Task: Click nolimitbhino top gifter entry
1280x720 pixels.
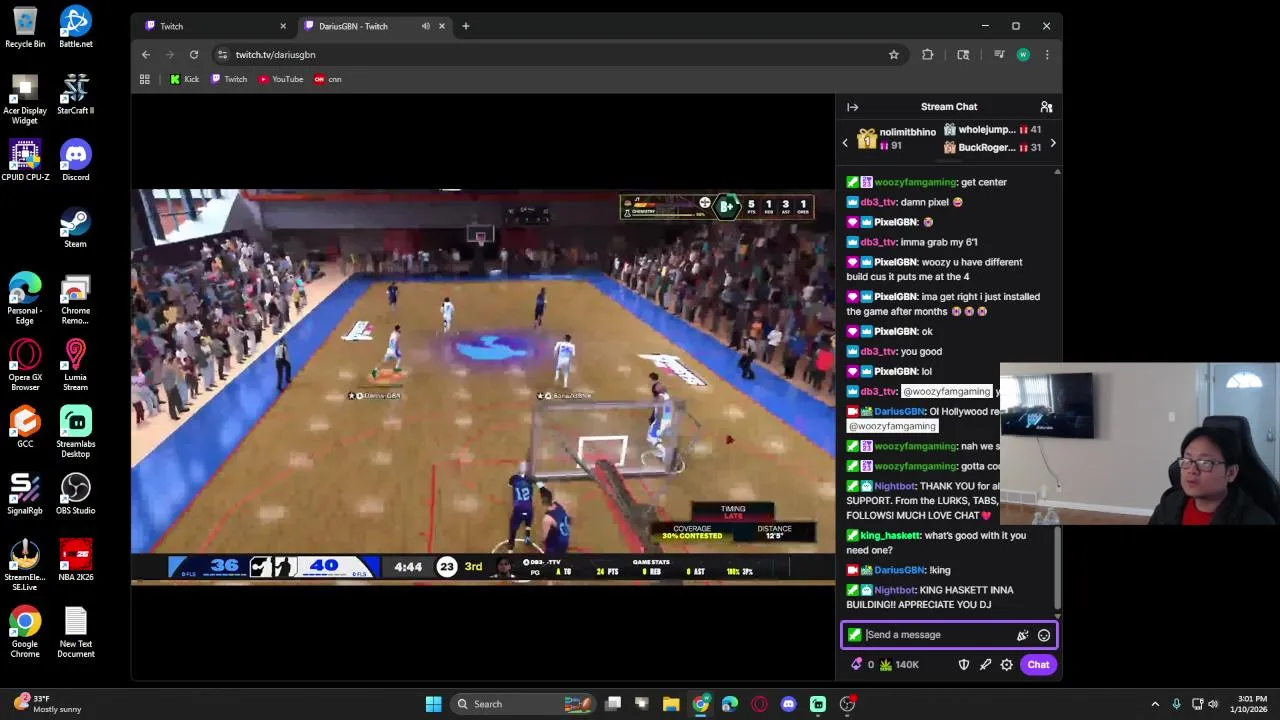Action: pos(897,139)
